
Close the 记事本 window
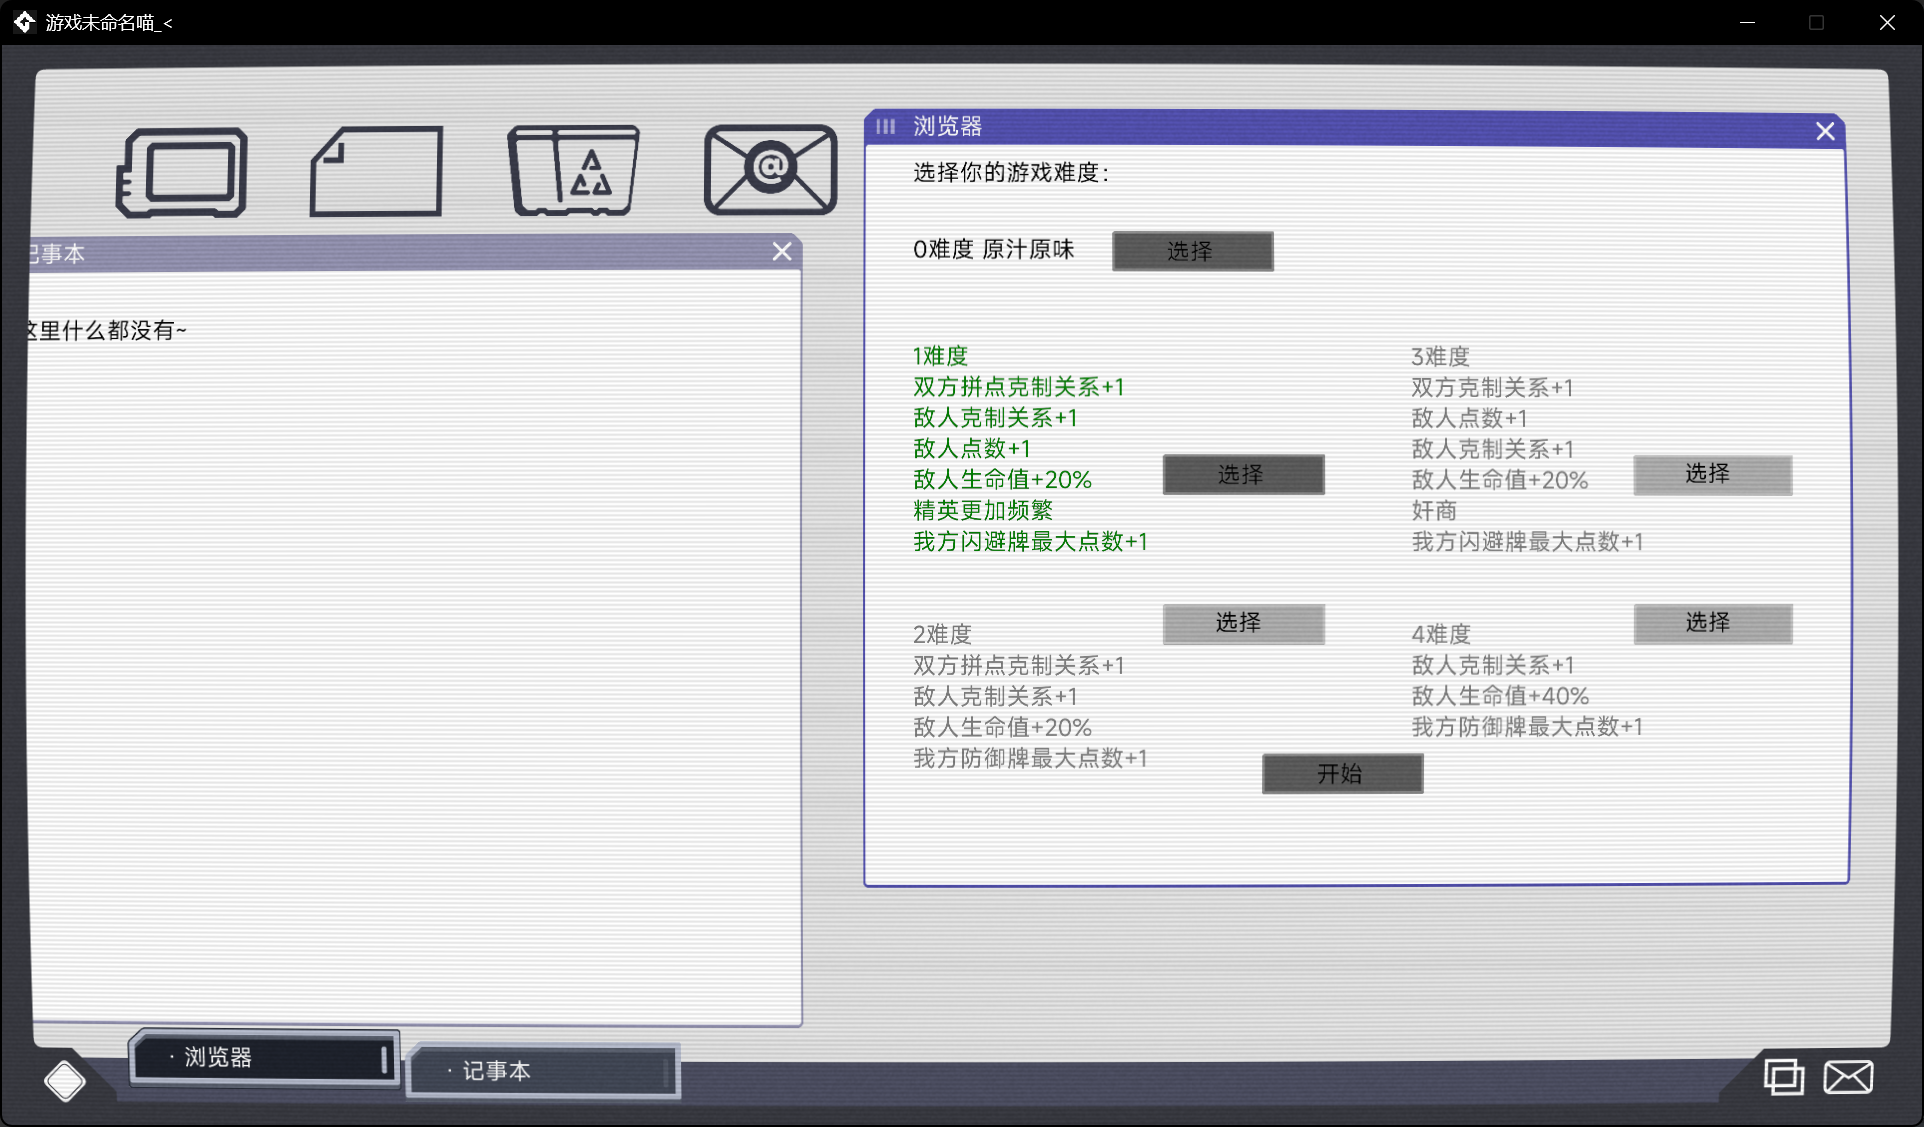tap(781, 251)
